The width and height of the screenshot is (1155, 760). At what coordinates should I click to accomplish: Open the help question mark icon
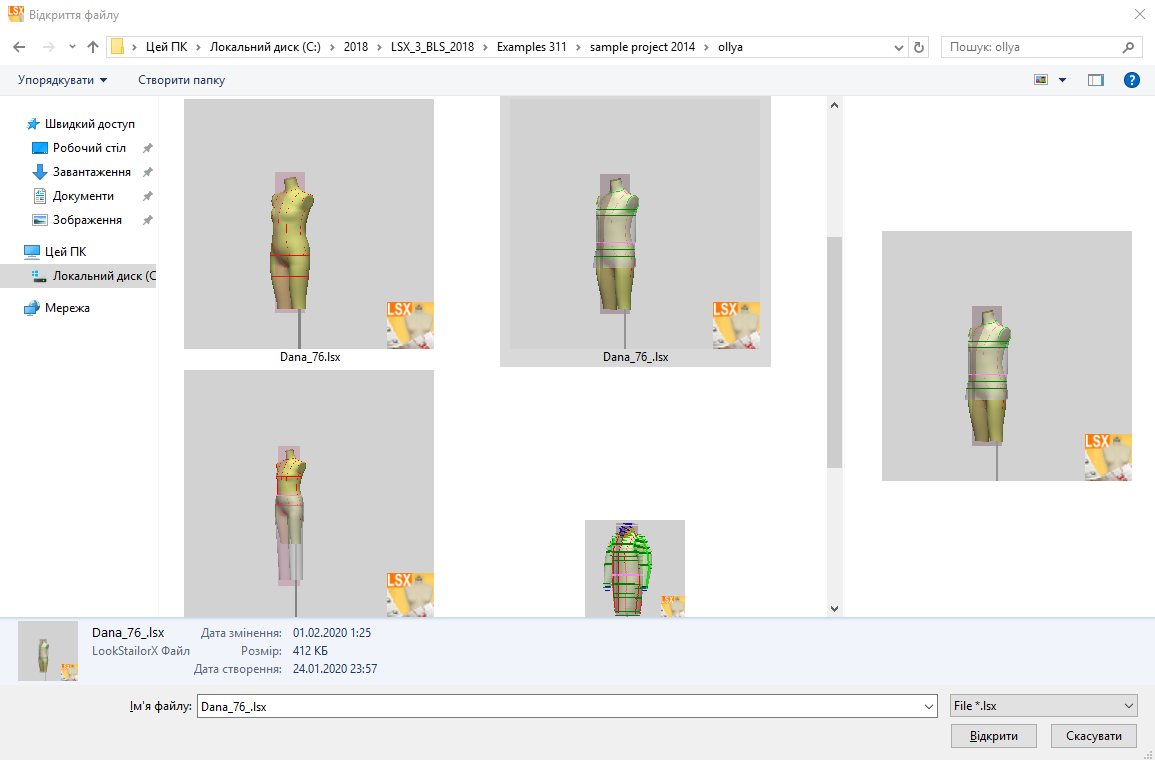(1132, 80)
